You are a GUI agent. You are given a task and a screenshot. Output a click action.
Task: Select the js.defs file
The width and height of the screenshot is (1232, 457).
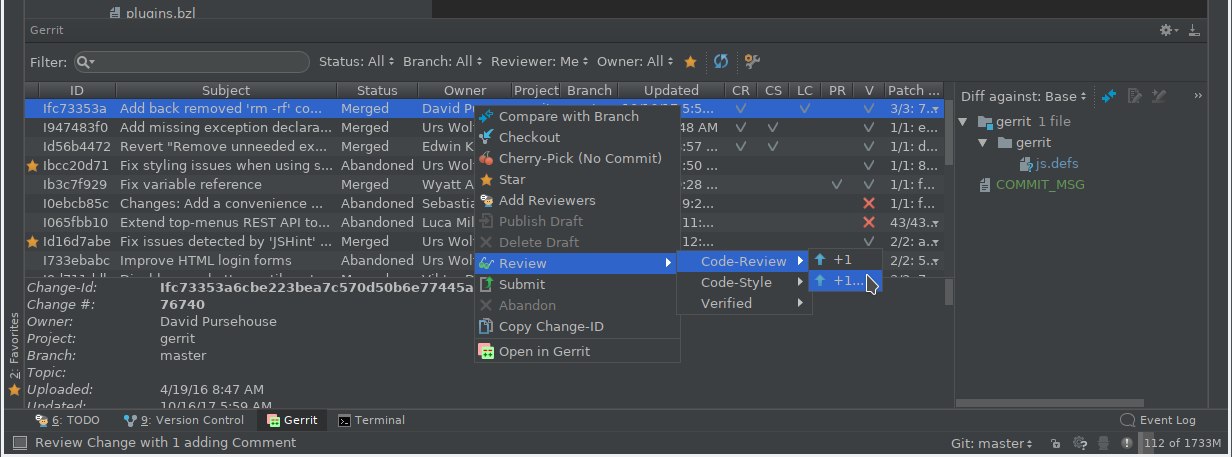[x=1056, y=164]
